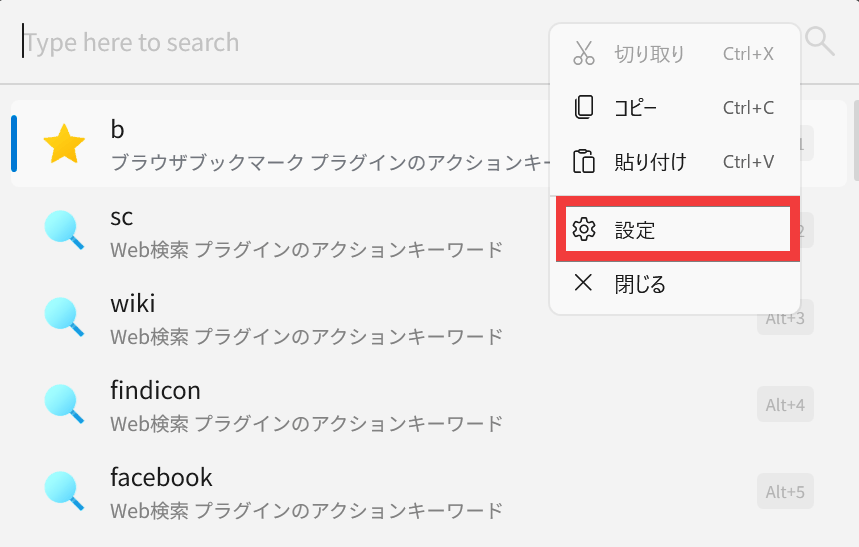Click the Alt+5 shortcut badge

785,492
